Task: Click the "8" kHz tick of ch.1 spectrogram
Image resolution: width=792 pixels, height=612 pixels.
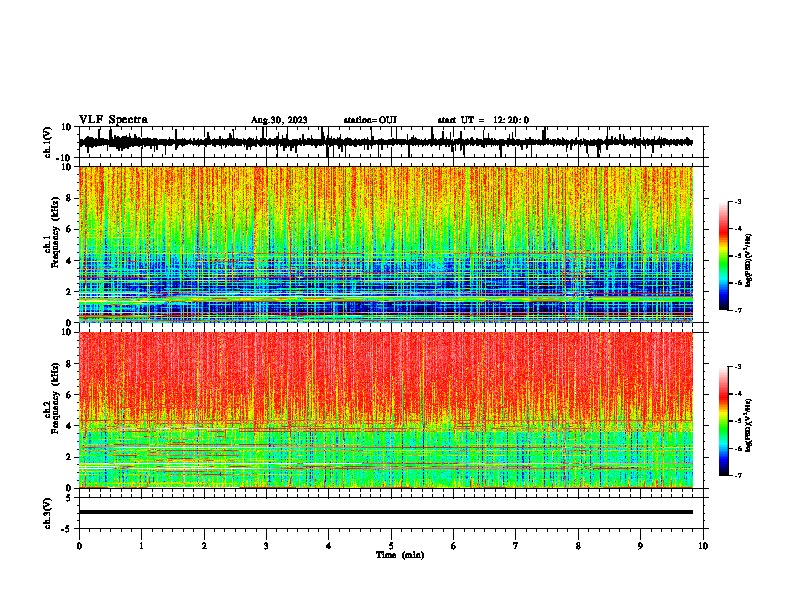Action: 70,198
